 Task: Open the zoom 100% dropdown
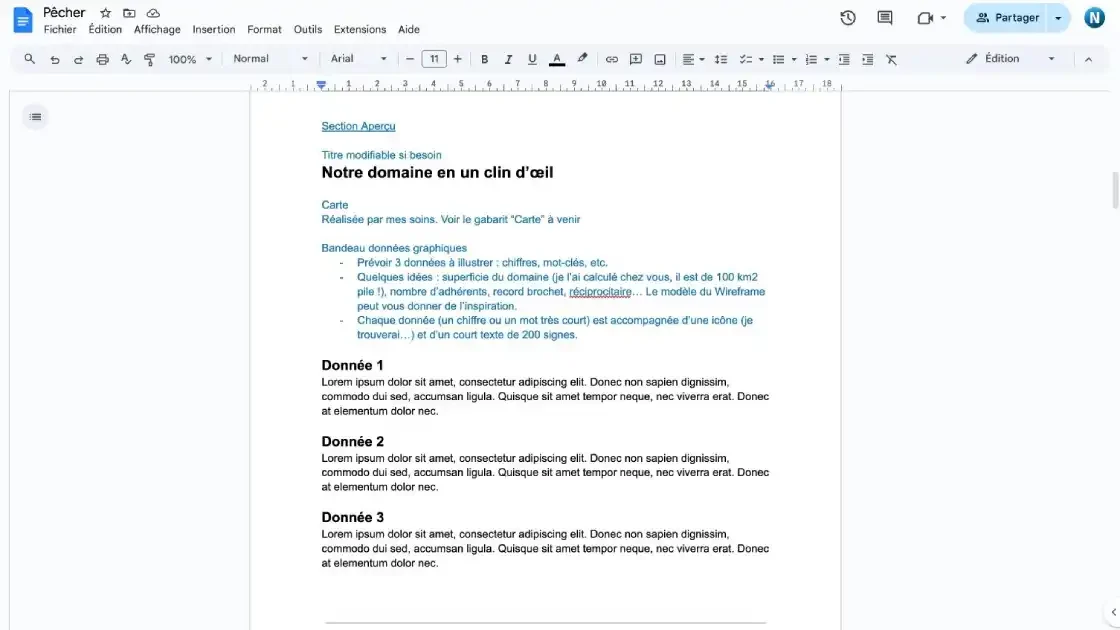coord(190,59)
